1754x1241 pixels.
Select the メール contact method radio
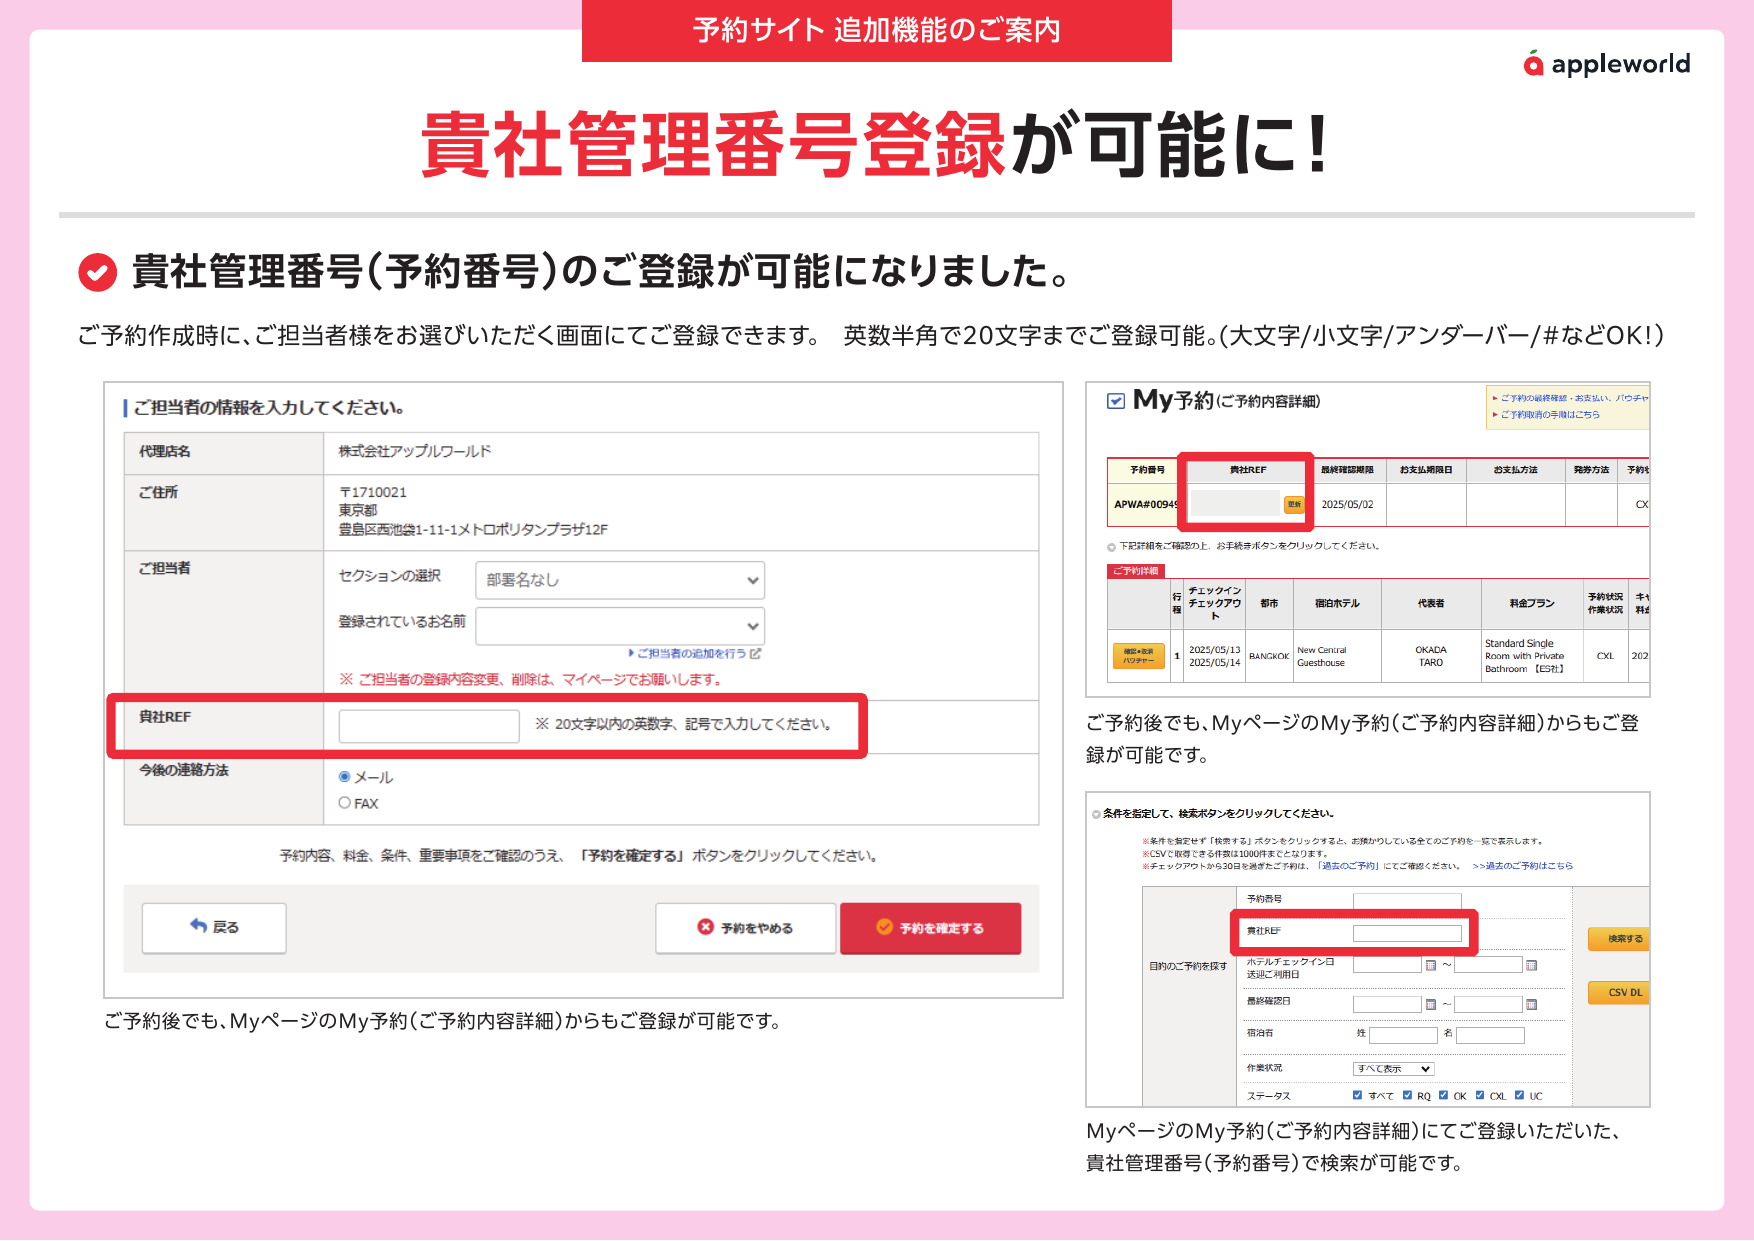[x=345, y=777]
